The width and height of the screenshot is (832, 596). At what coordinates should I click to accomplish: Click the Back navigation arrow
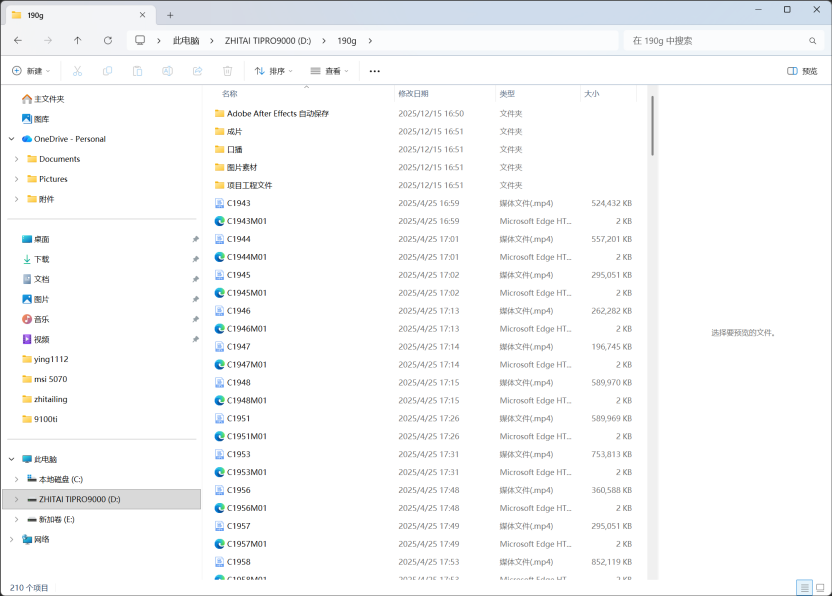pyautogui.click(x=18, y=41)
